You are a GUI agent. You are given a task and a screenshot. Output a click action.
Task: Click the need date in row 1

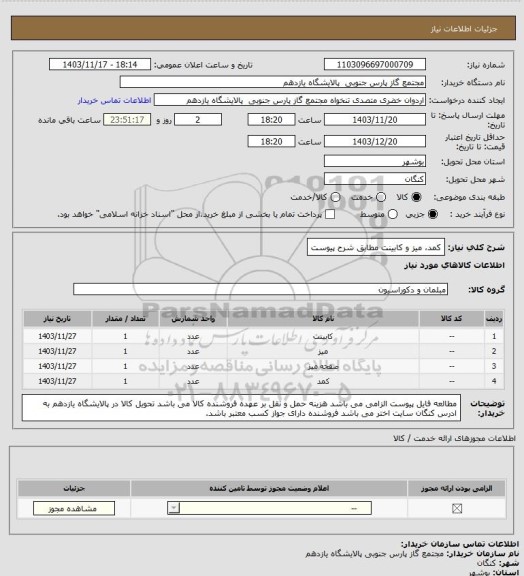pyautogui.click(x=57, y=336)
